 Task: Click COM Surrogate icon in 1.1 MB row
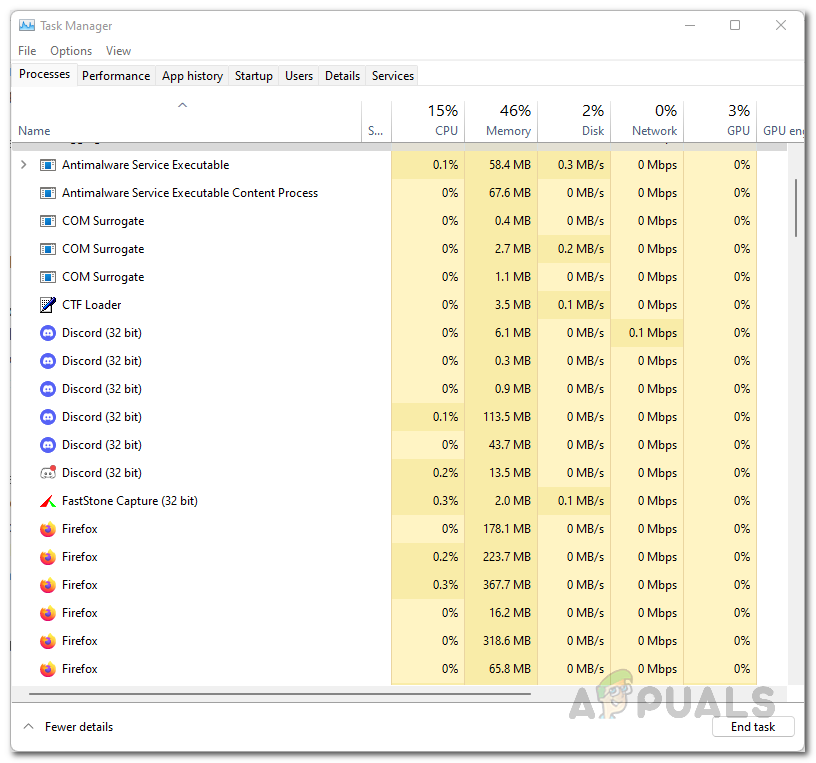(47, 277)
